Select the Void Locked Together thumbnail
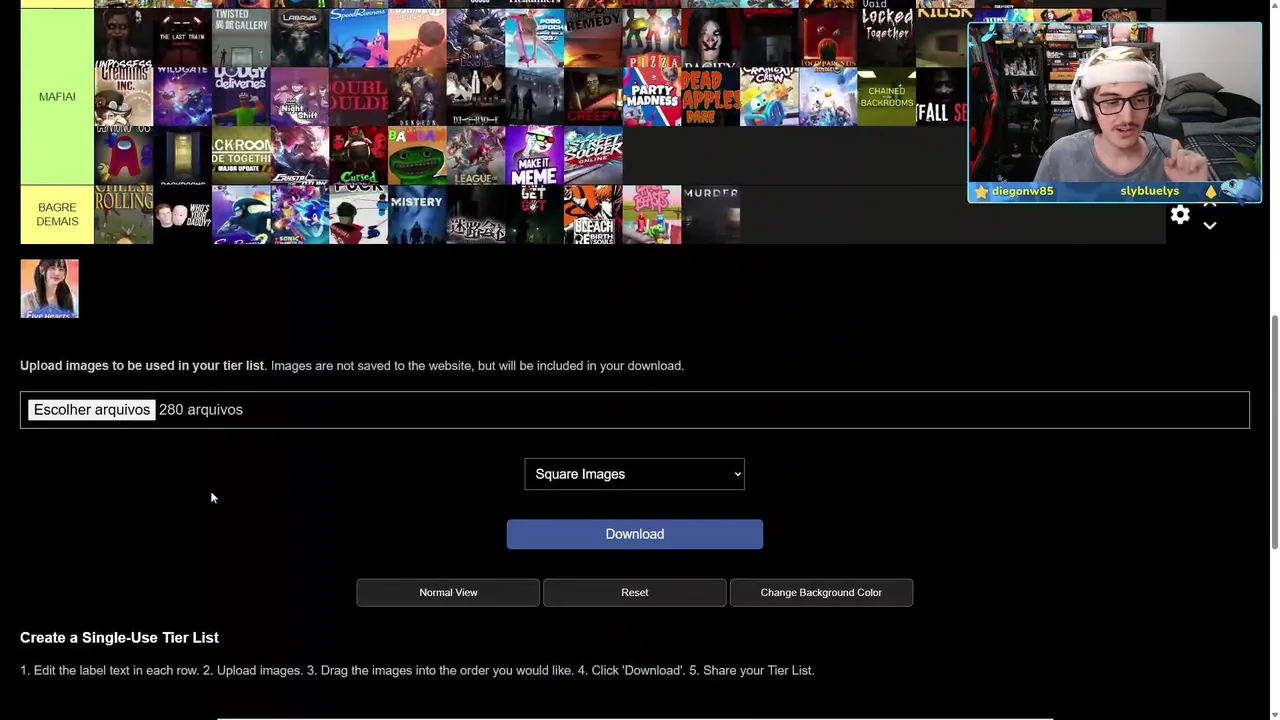Viewport: 1280px width, 720px height. (887, 37)
